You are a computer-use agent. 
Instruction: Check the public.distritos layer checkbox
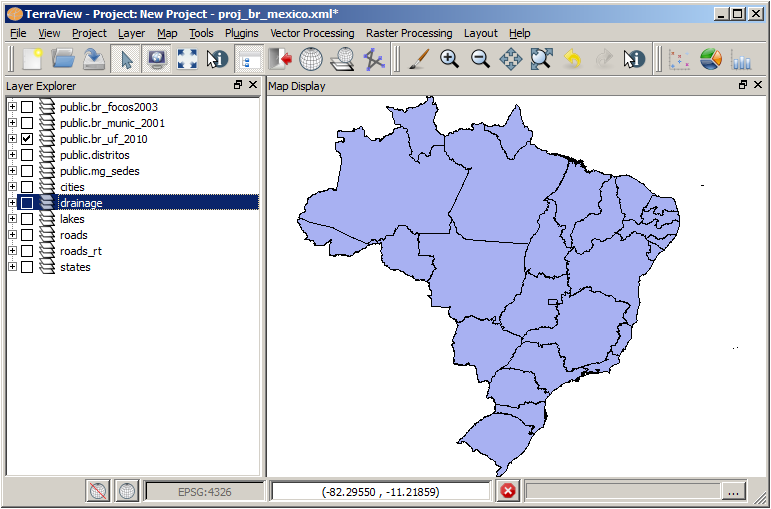pyautogui.click(x=27, y=155)
